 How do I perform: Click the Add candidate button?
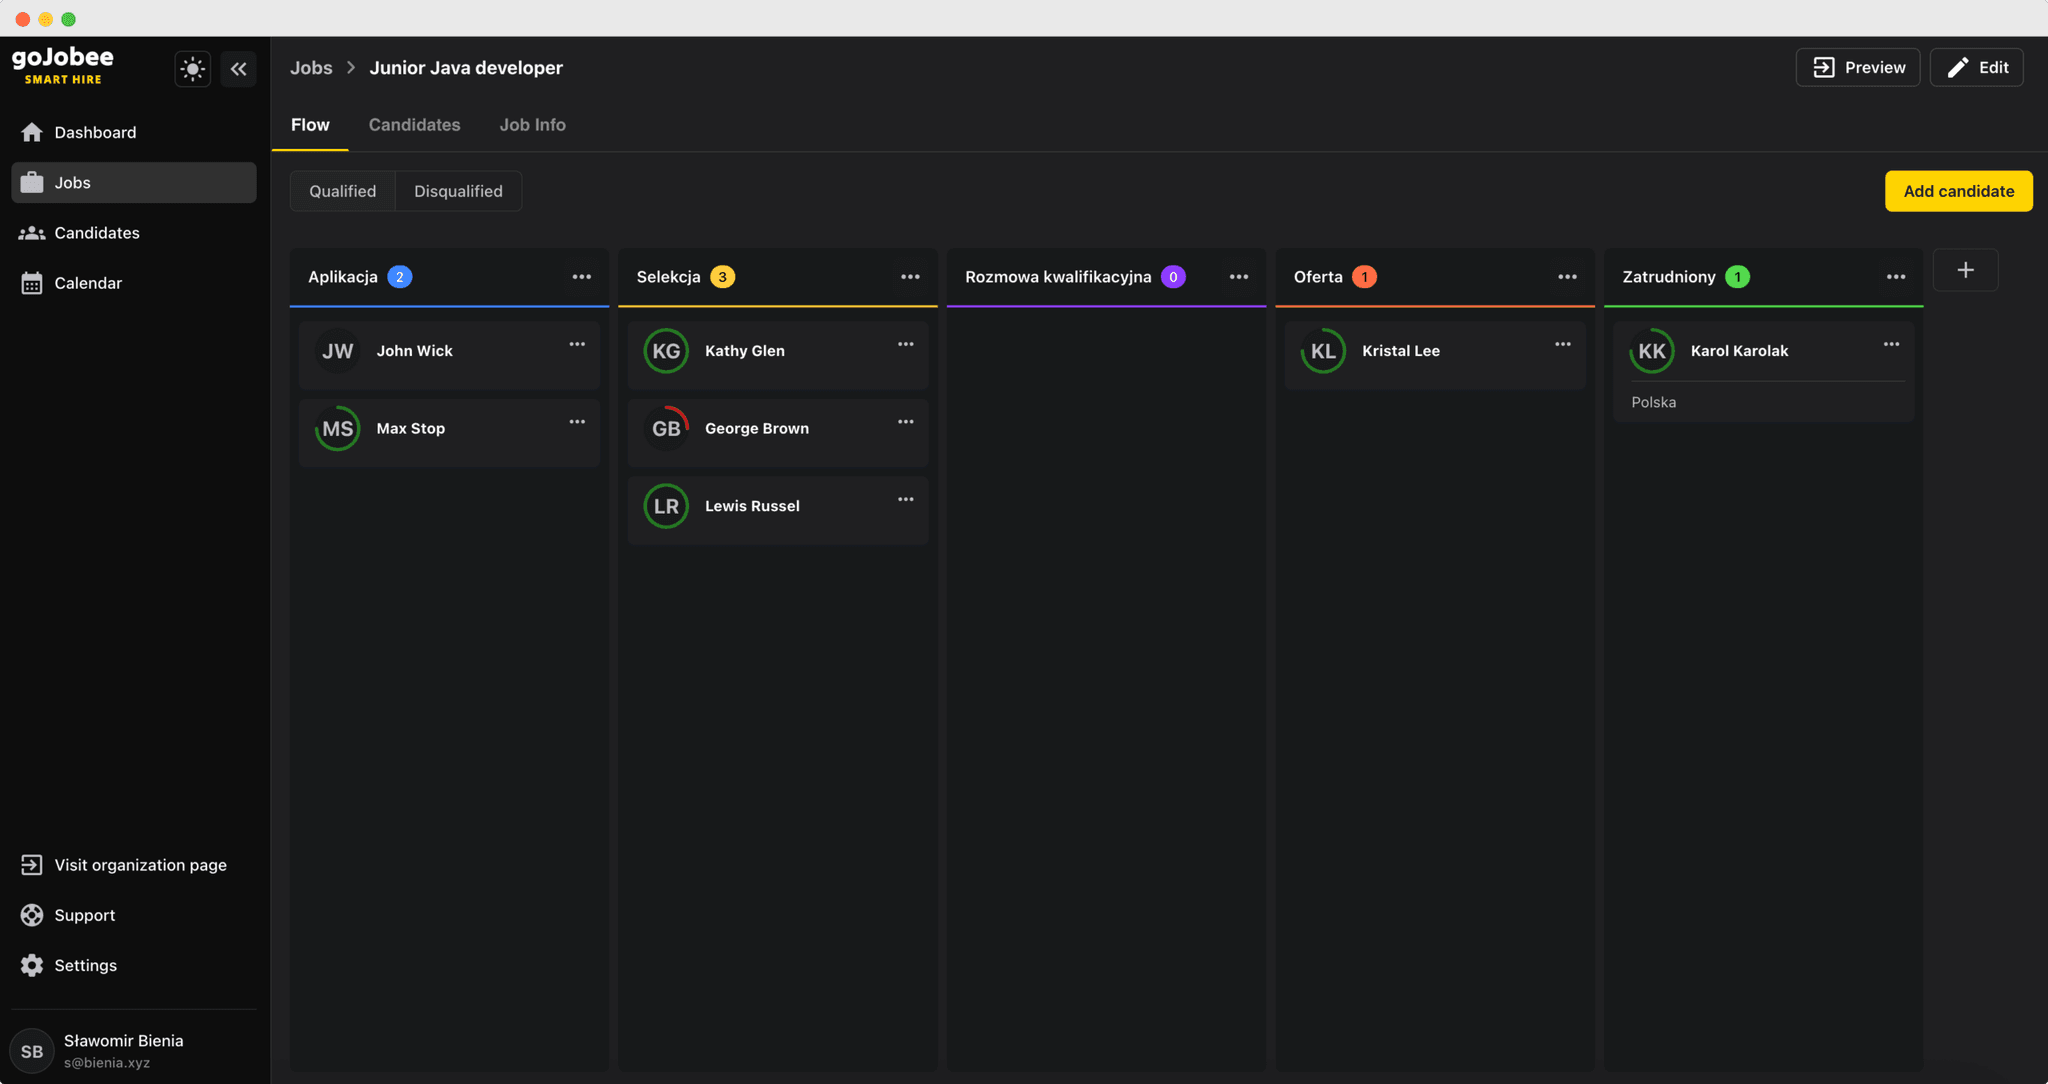click(x=1957, y=190)
